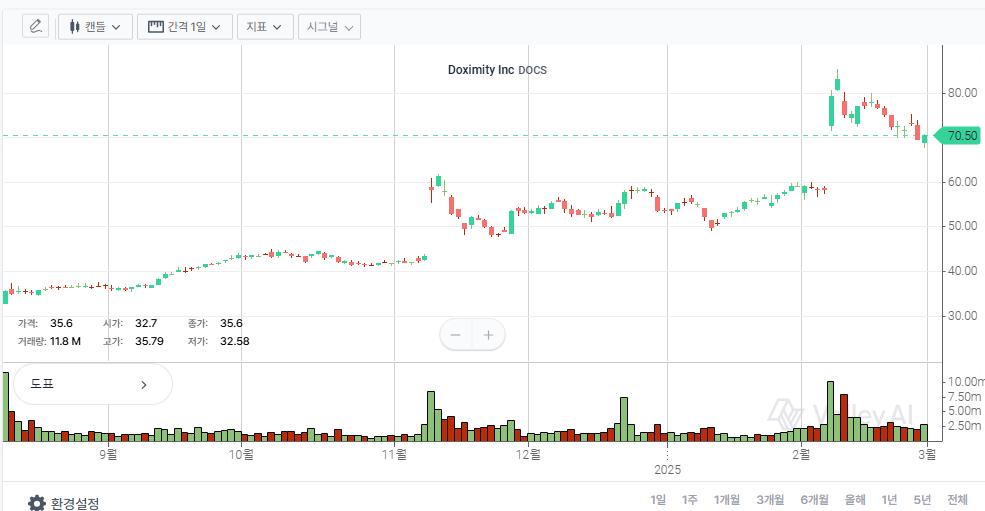985x511 pixels.
Task: Select the 1개월 time range
Action: (x=727, y=500)
